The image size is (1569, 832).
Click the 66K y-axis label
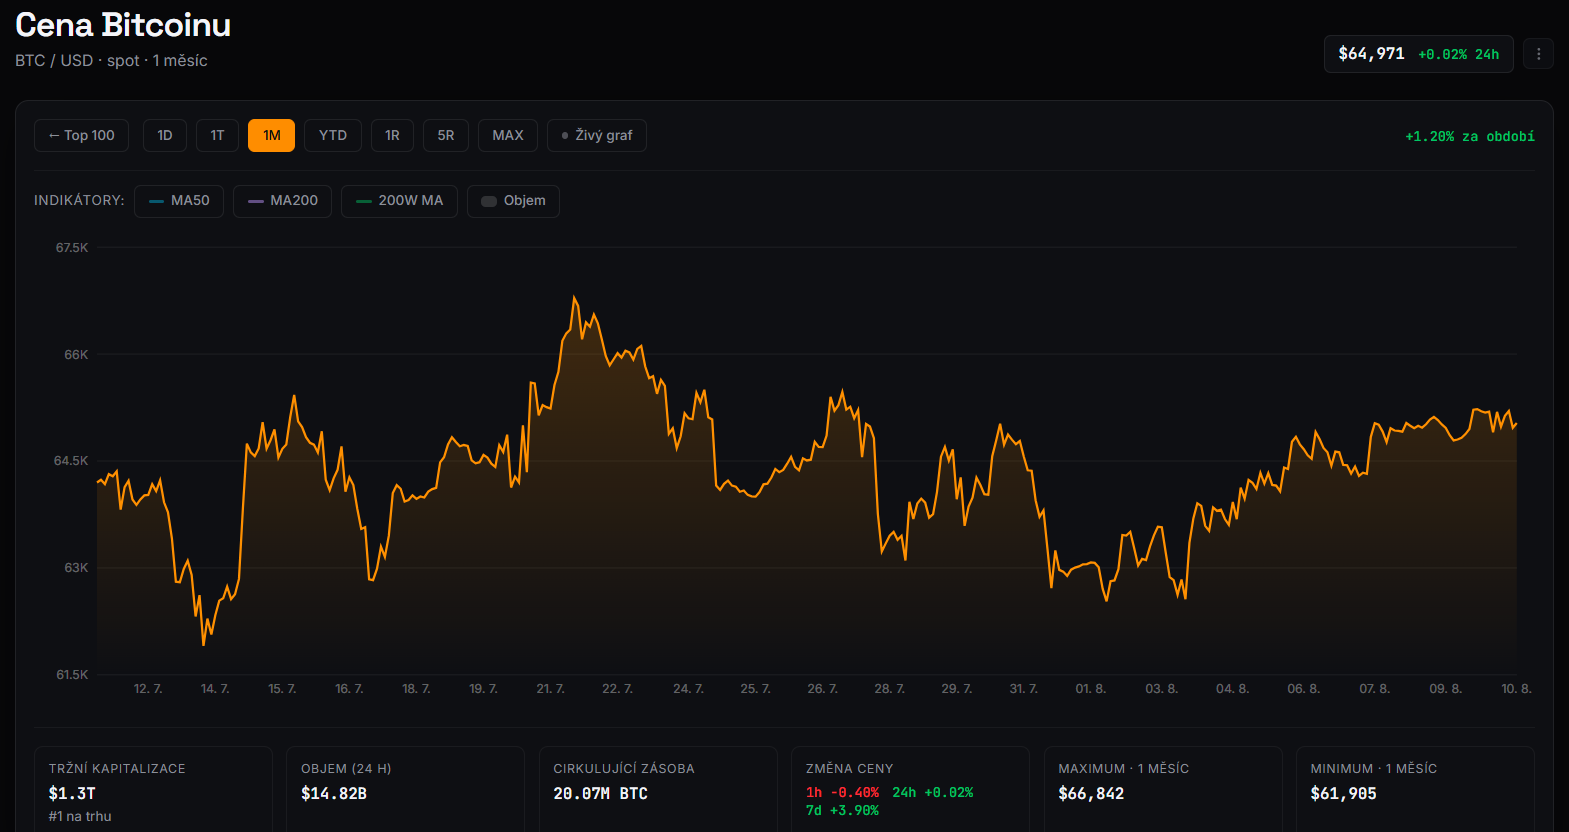[x=76, y=355]
